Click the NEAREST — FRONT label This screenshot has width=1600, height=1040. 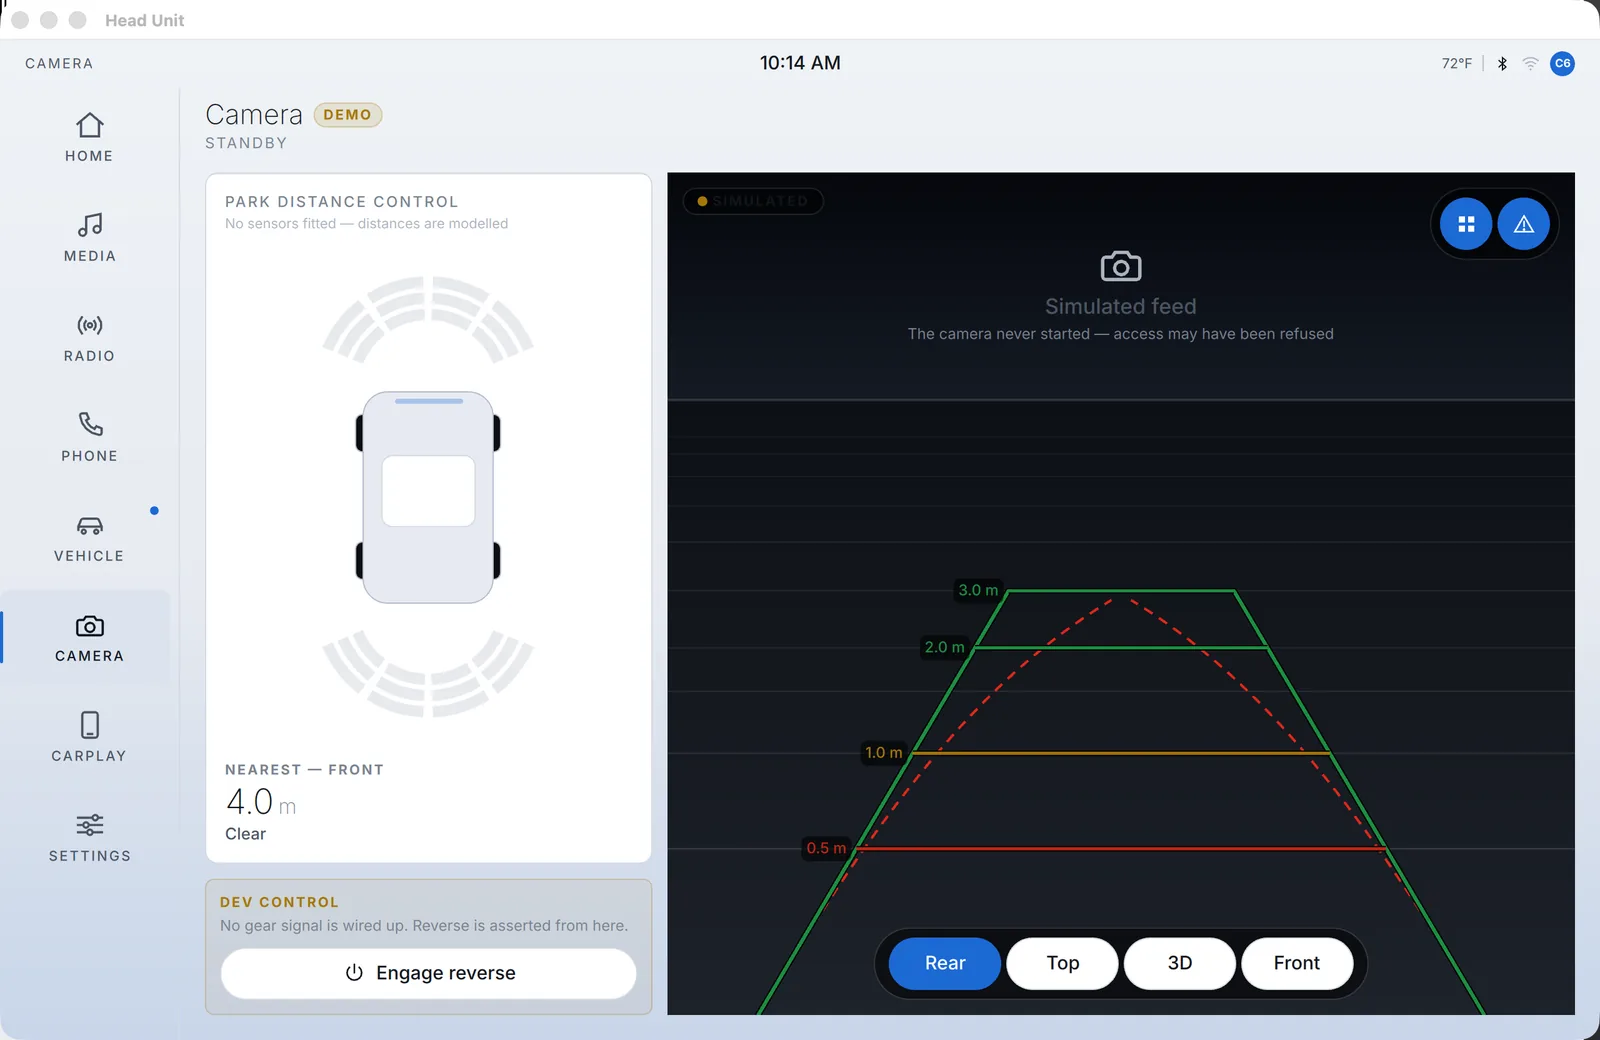[x=304, y=770]
